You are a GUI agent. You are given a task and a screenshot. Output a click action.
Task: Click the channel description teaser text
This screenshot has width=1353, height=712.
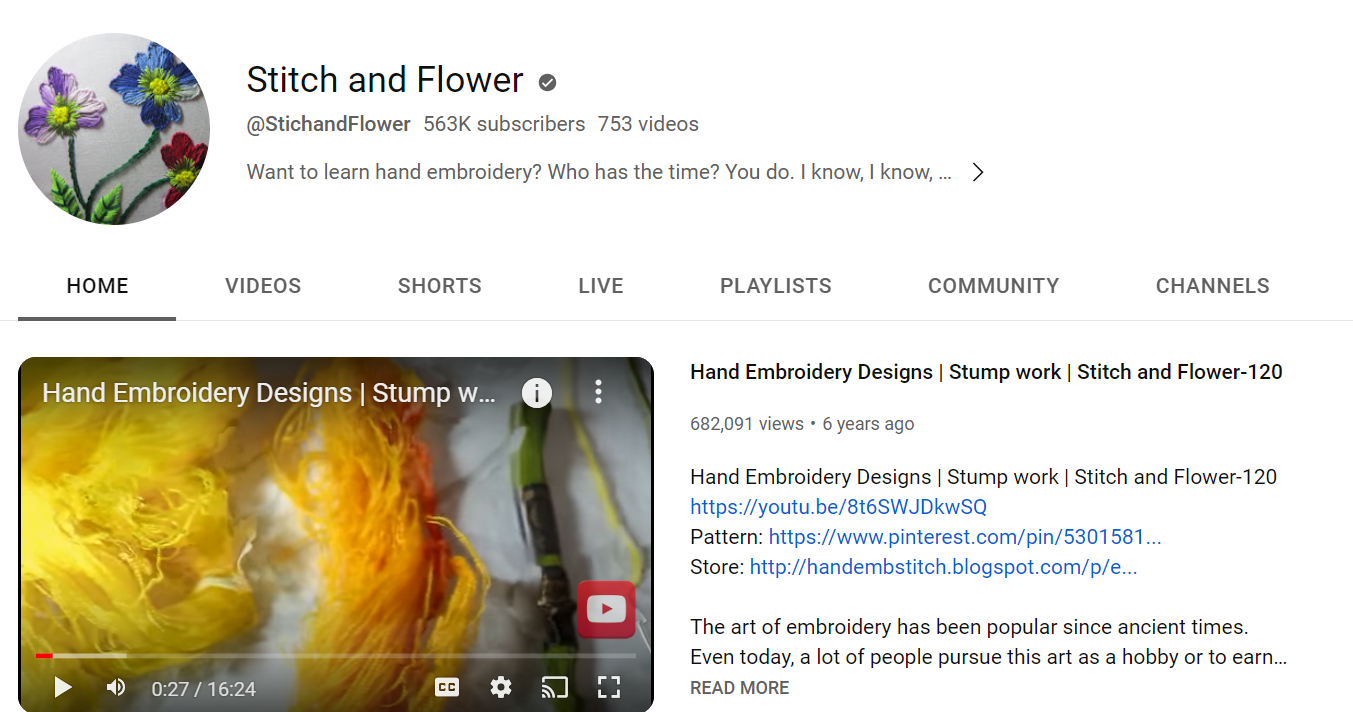(599, 172)
